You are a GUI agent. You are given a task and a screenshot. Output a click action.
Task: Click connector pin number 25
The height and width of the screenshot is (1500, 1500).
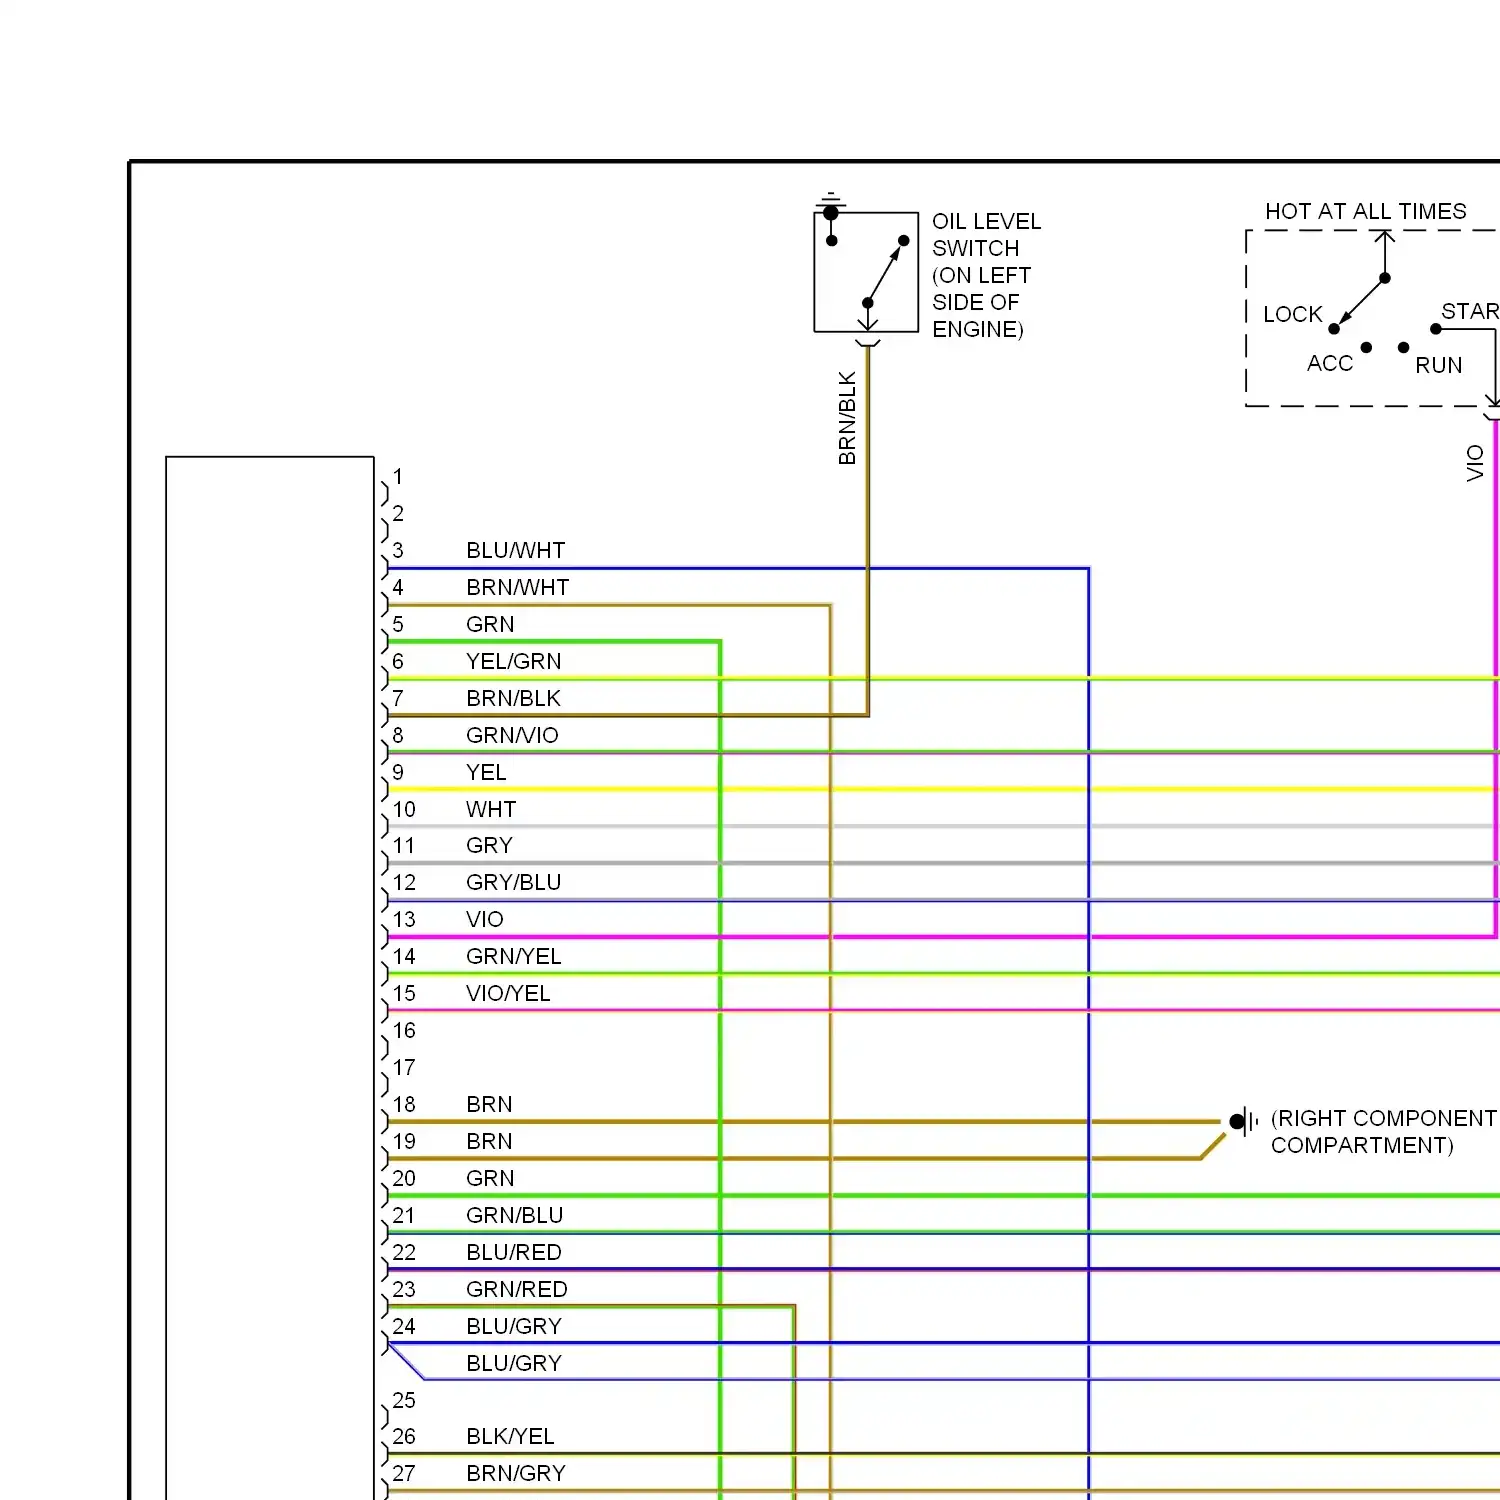[404, 1400]
